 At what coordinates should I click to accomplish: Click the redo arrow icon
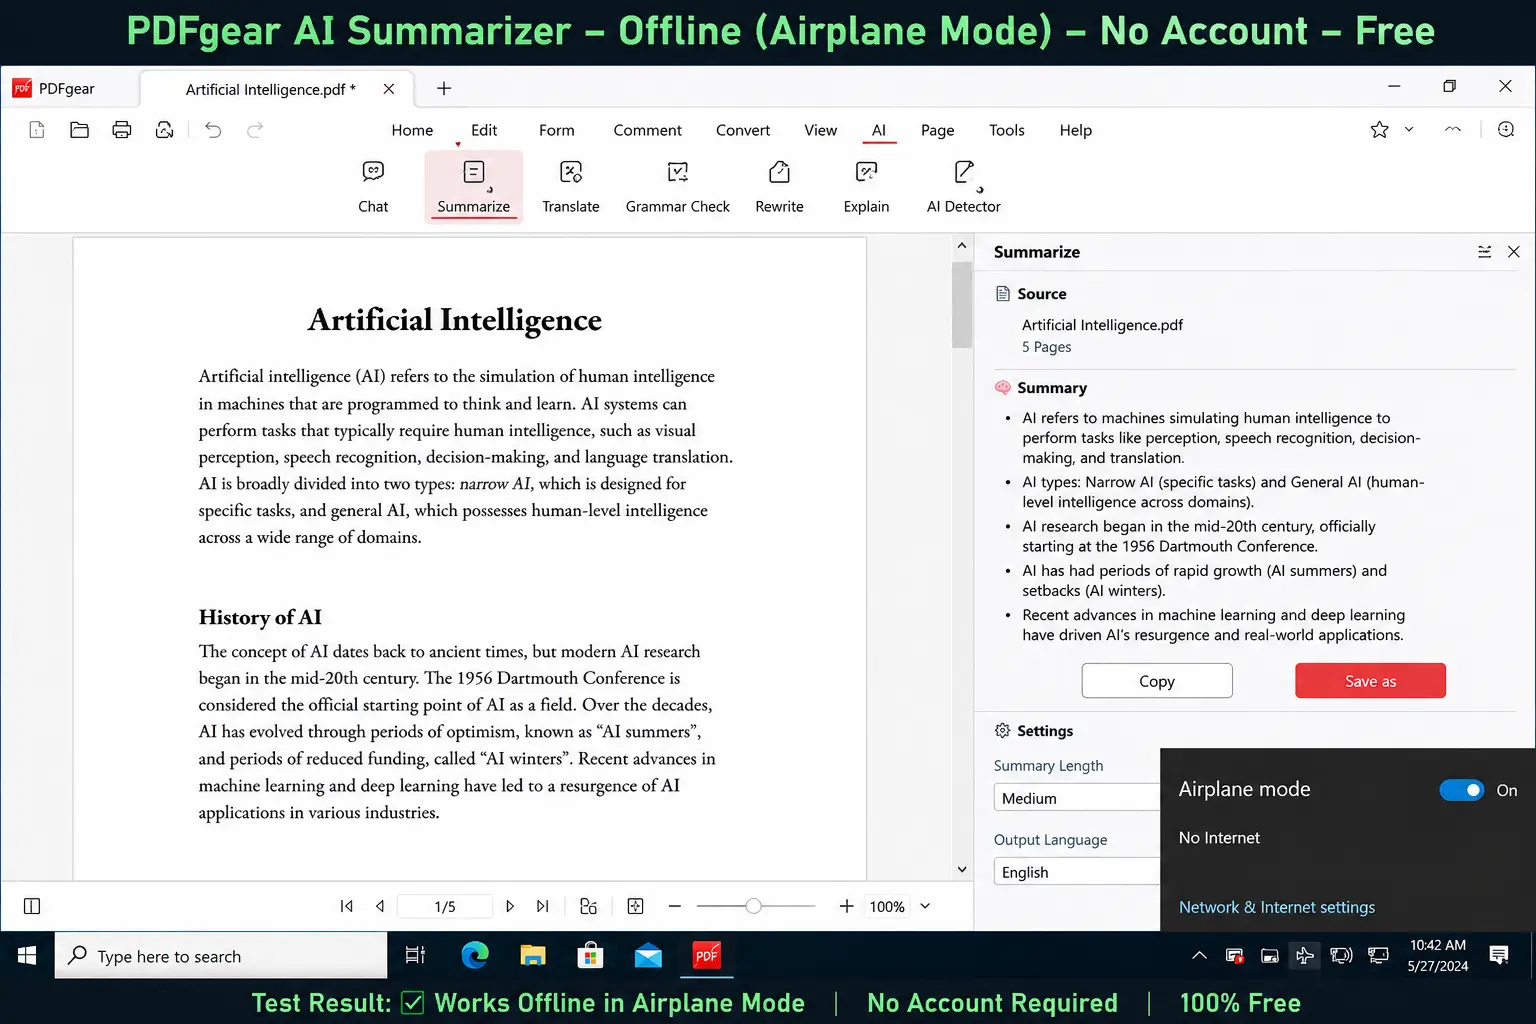[255, 129]
